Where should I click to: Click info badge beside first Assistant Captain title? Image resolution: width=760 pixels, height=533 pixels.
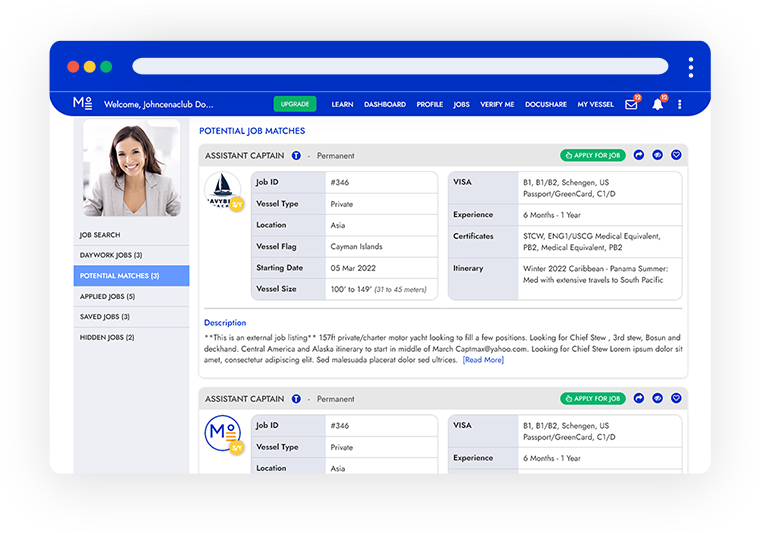tap(296, 156)
